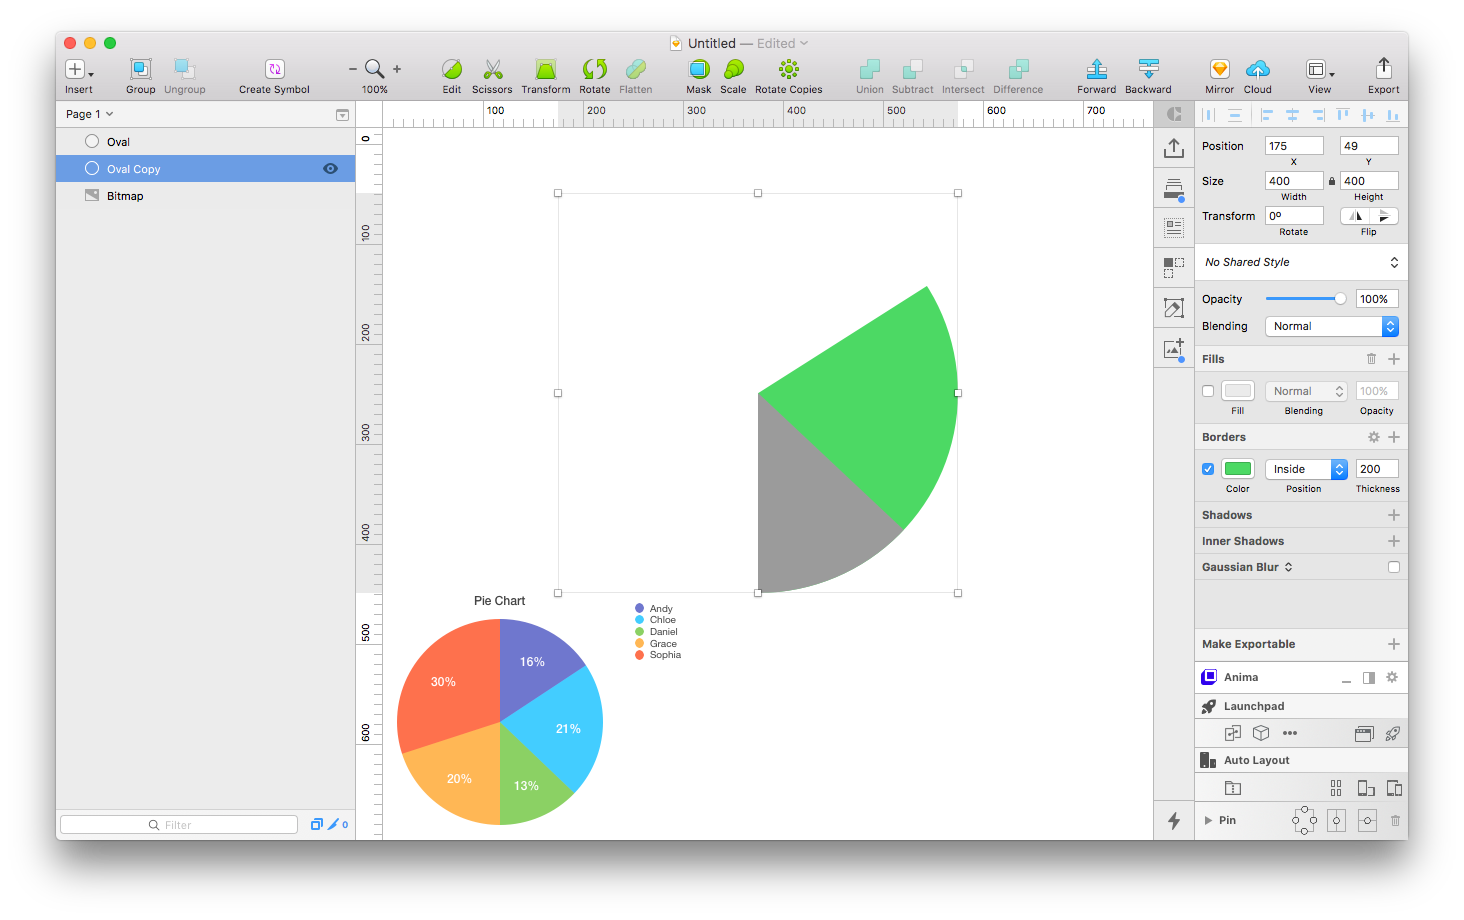
Task: Click the Group toolbar icon
Action: point(140,69)
